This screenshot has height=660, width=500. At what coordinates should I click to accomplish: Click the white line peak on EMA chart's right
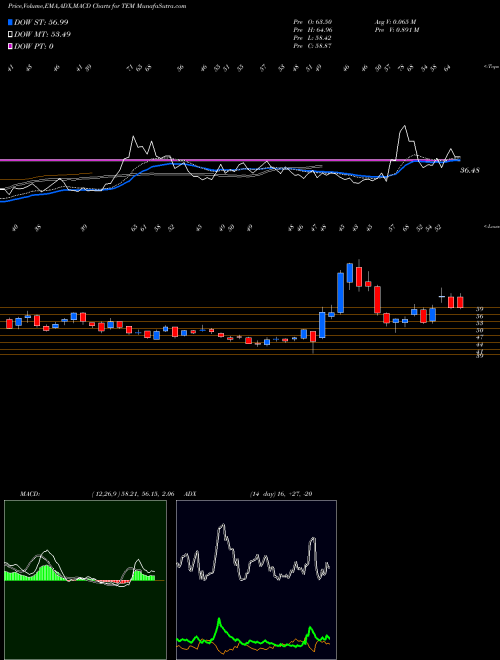pyautogui.click(x=404, y=128)
